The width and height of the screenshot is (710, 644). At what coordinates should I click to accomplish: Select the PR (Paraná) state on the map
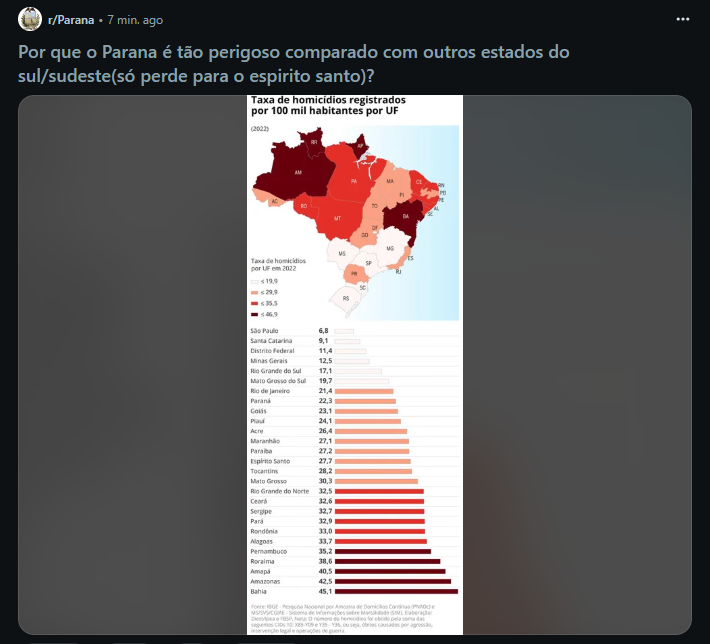(354, 274)
